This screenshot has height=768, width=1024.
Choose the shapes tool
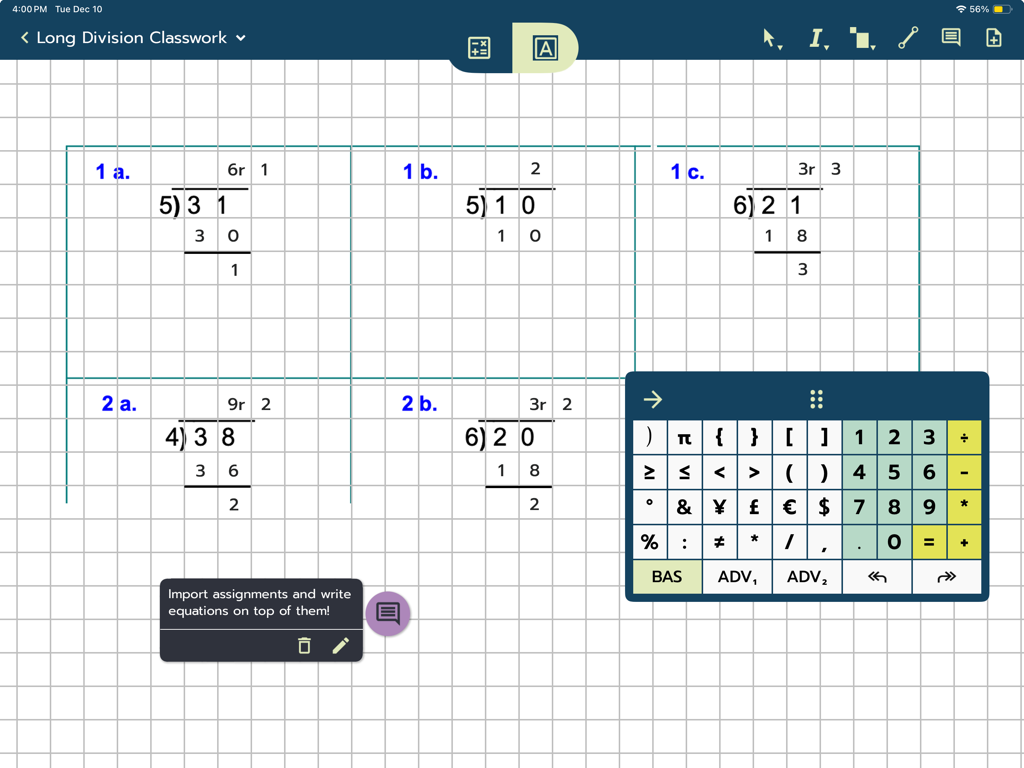858,37
